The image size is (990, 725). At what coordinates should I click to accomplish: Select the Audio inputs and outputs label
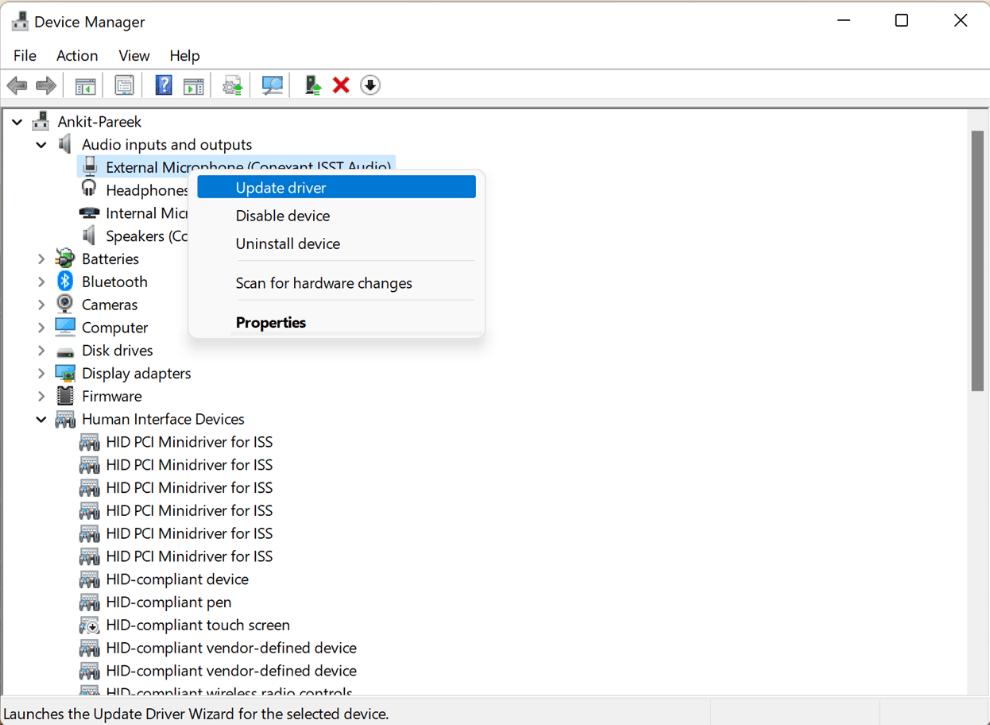pos(167,144)
